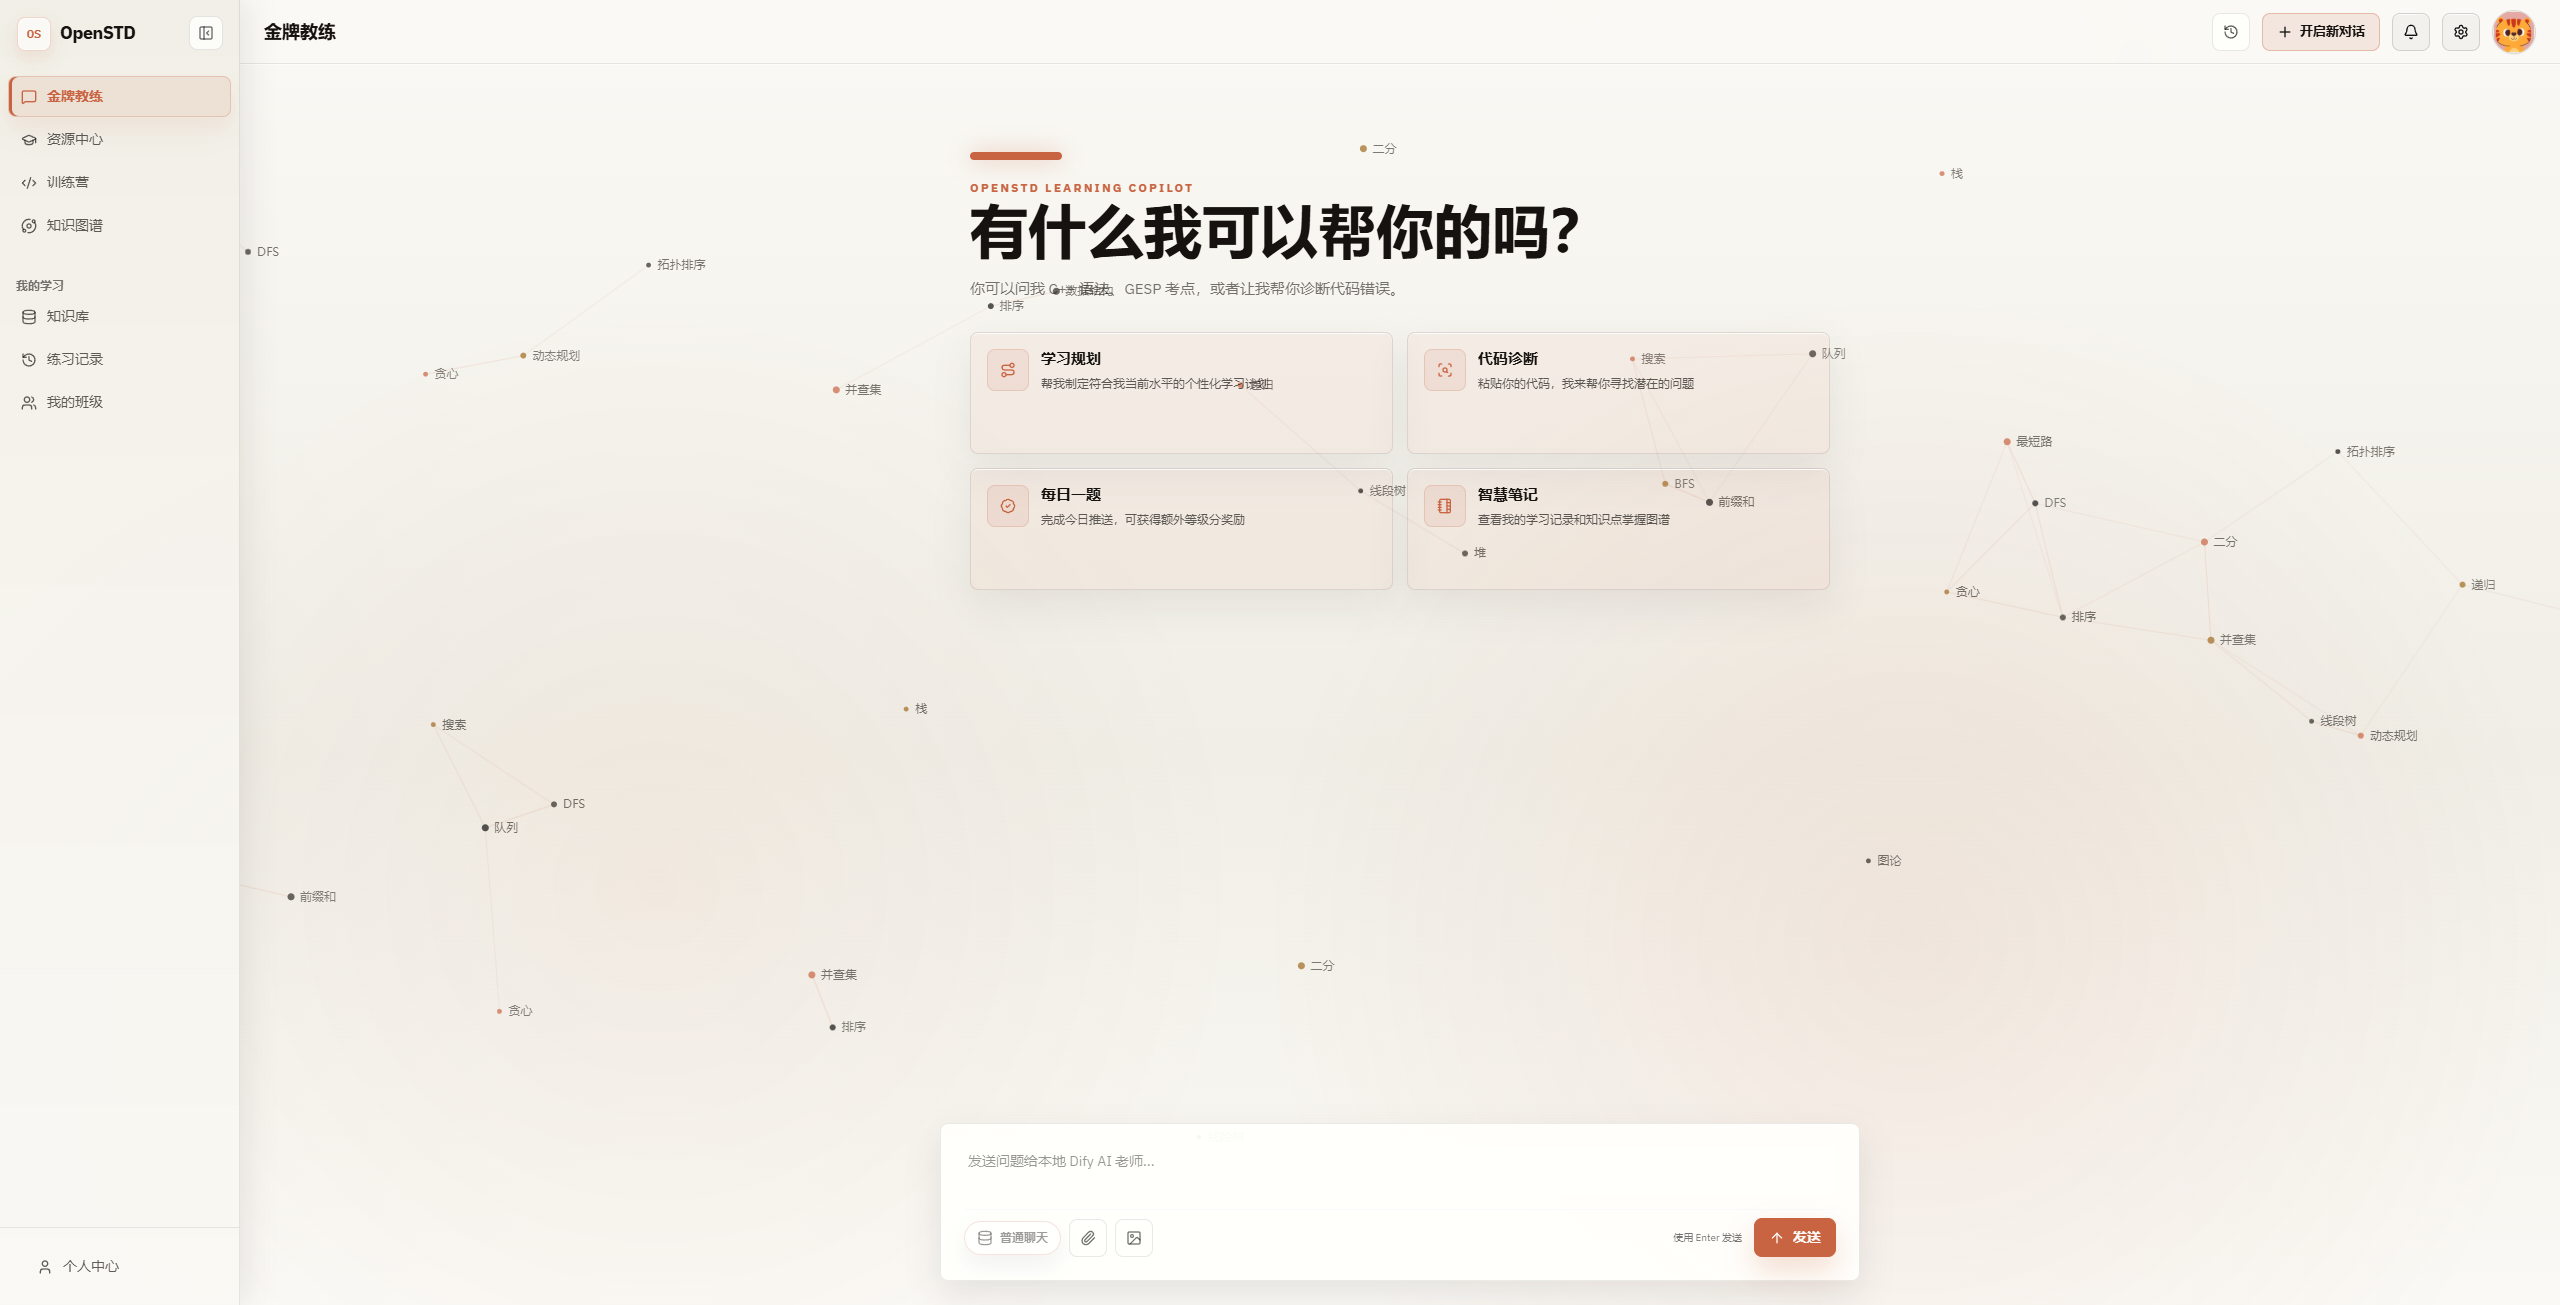Open settings via the gear icon
Screen dimensions: 2560x1305
(2461, 32)
